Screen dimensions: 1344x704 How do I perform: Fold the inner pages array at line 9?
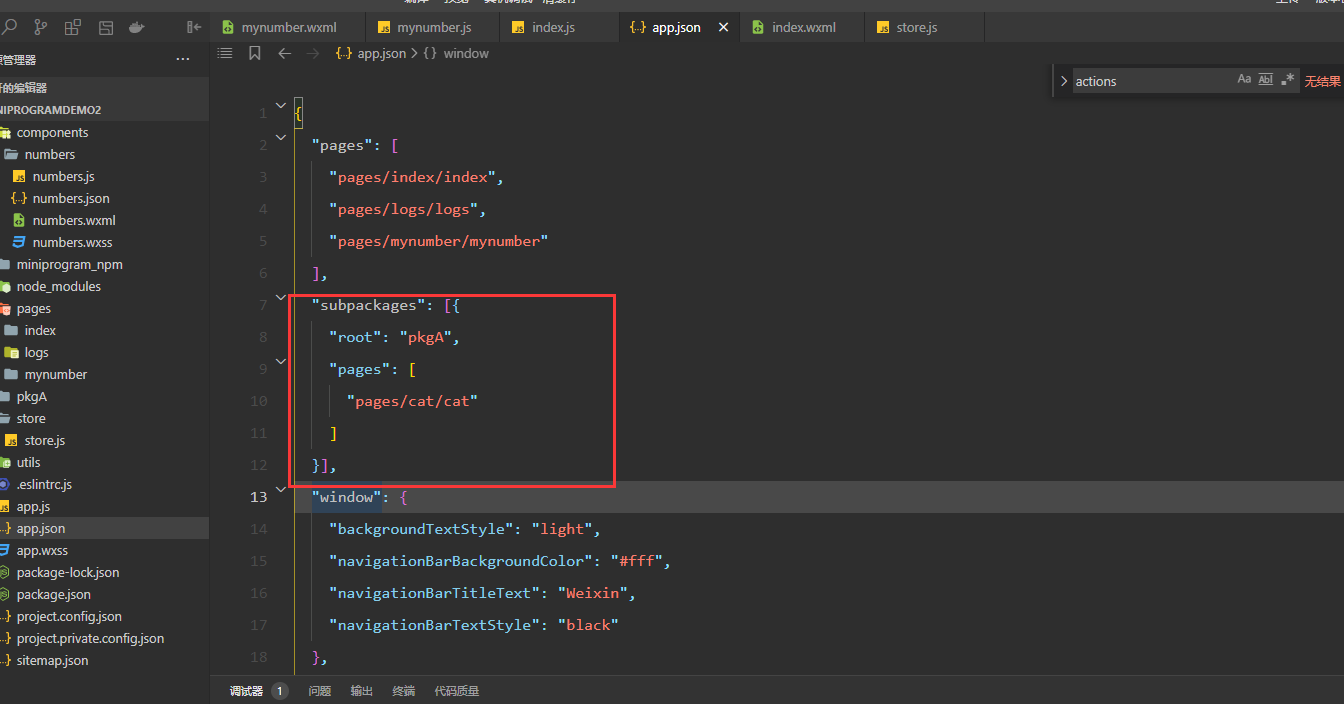coord(281,361)
